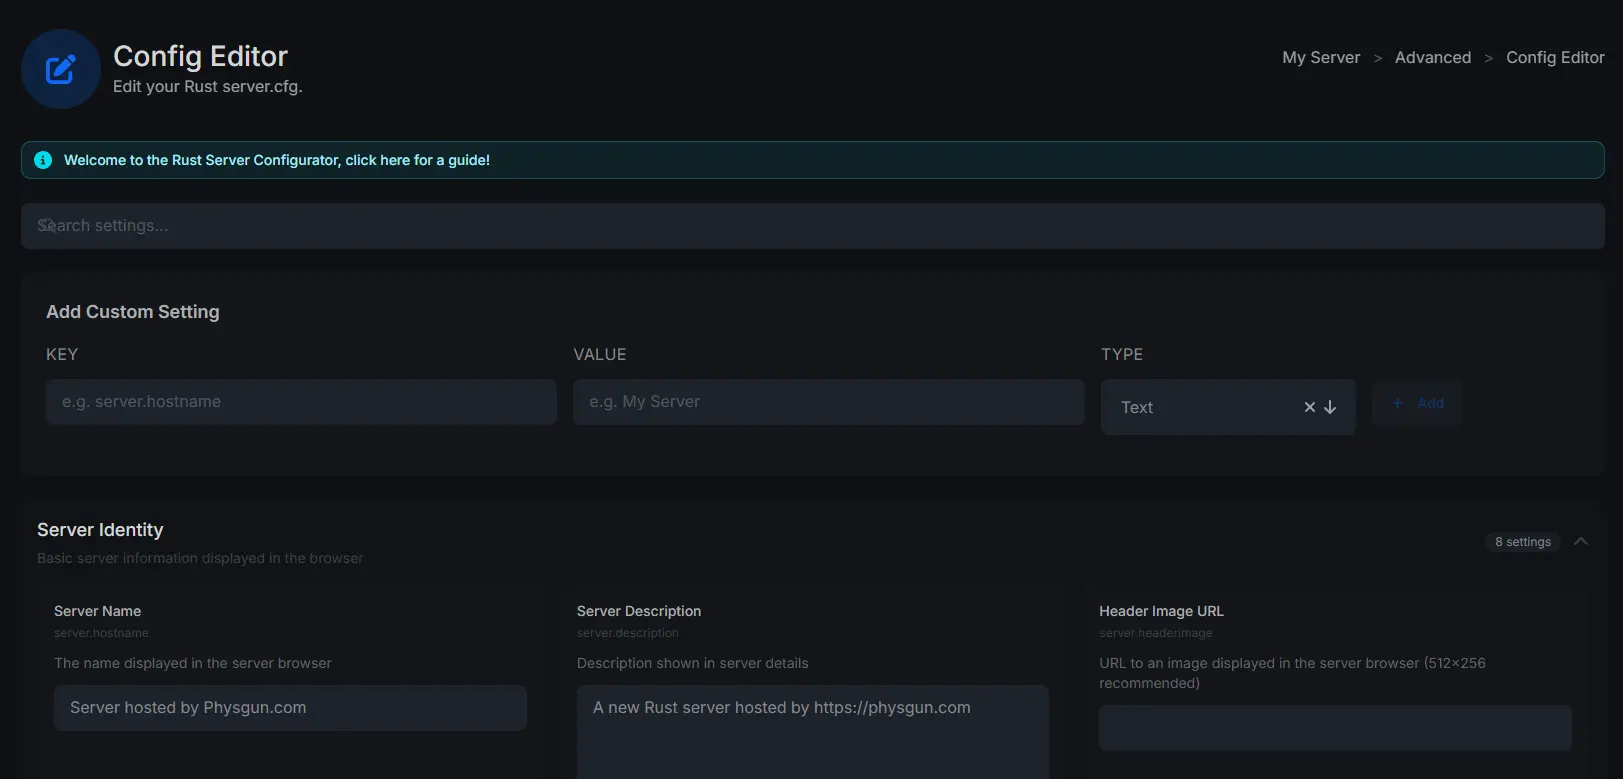Click the Header Image URL label
This screenshot has height=779, width=1623.
tap(1162, 611)
